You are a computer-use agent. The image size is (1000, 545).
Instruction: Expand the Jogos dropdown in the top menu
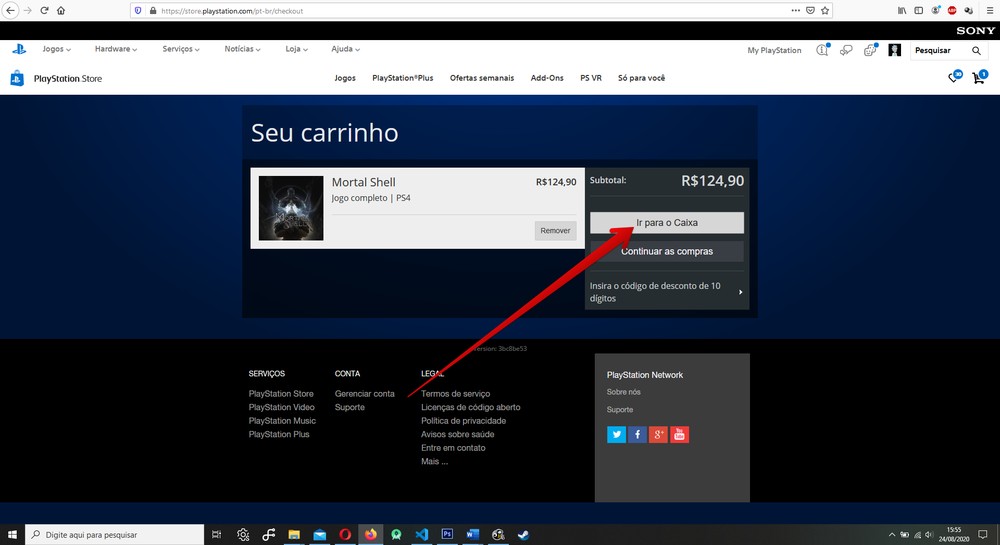pos(57,49)
